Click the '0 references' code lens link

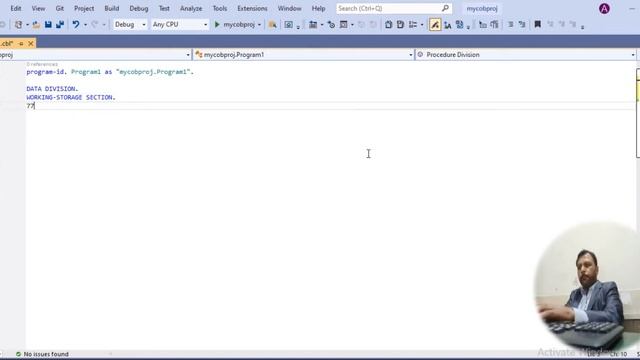[x=42, y=64]
